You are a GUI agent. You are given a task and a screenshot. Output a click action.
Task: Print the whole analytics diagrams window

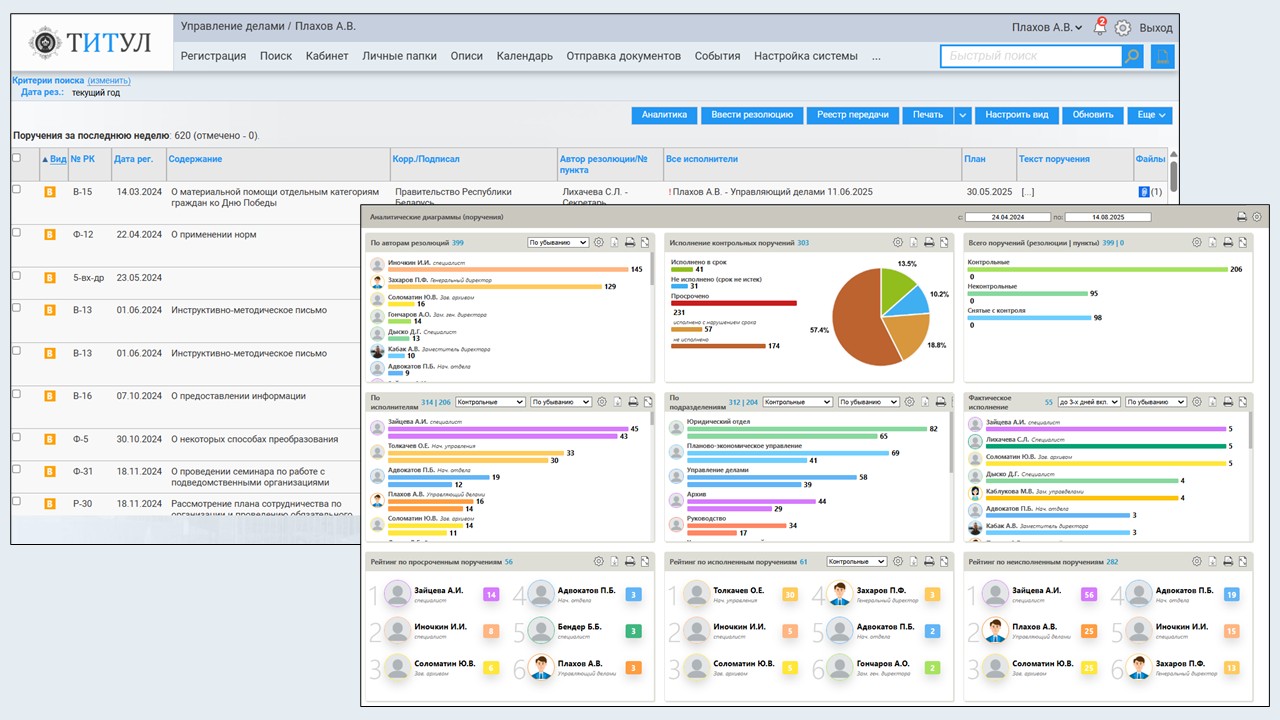click(1241, 217)
